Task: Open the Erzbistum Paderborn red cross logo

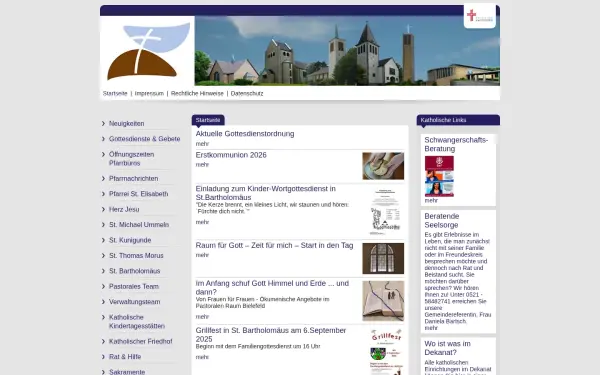Action: coord(479,16)
